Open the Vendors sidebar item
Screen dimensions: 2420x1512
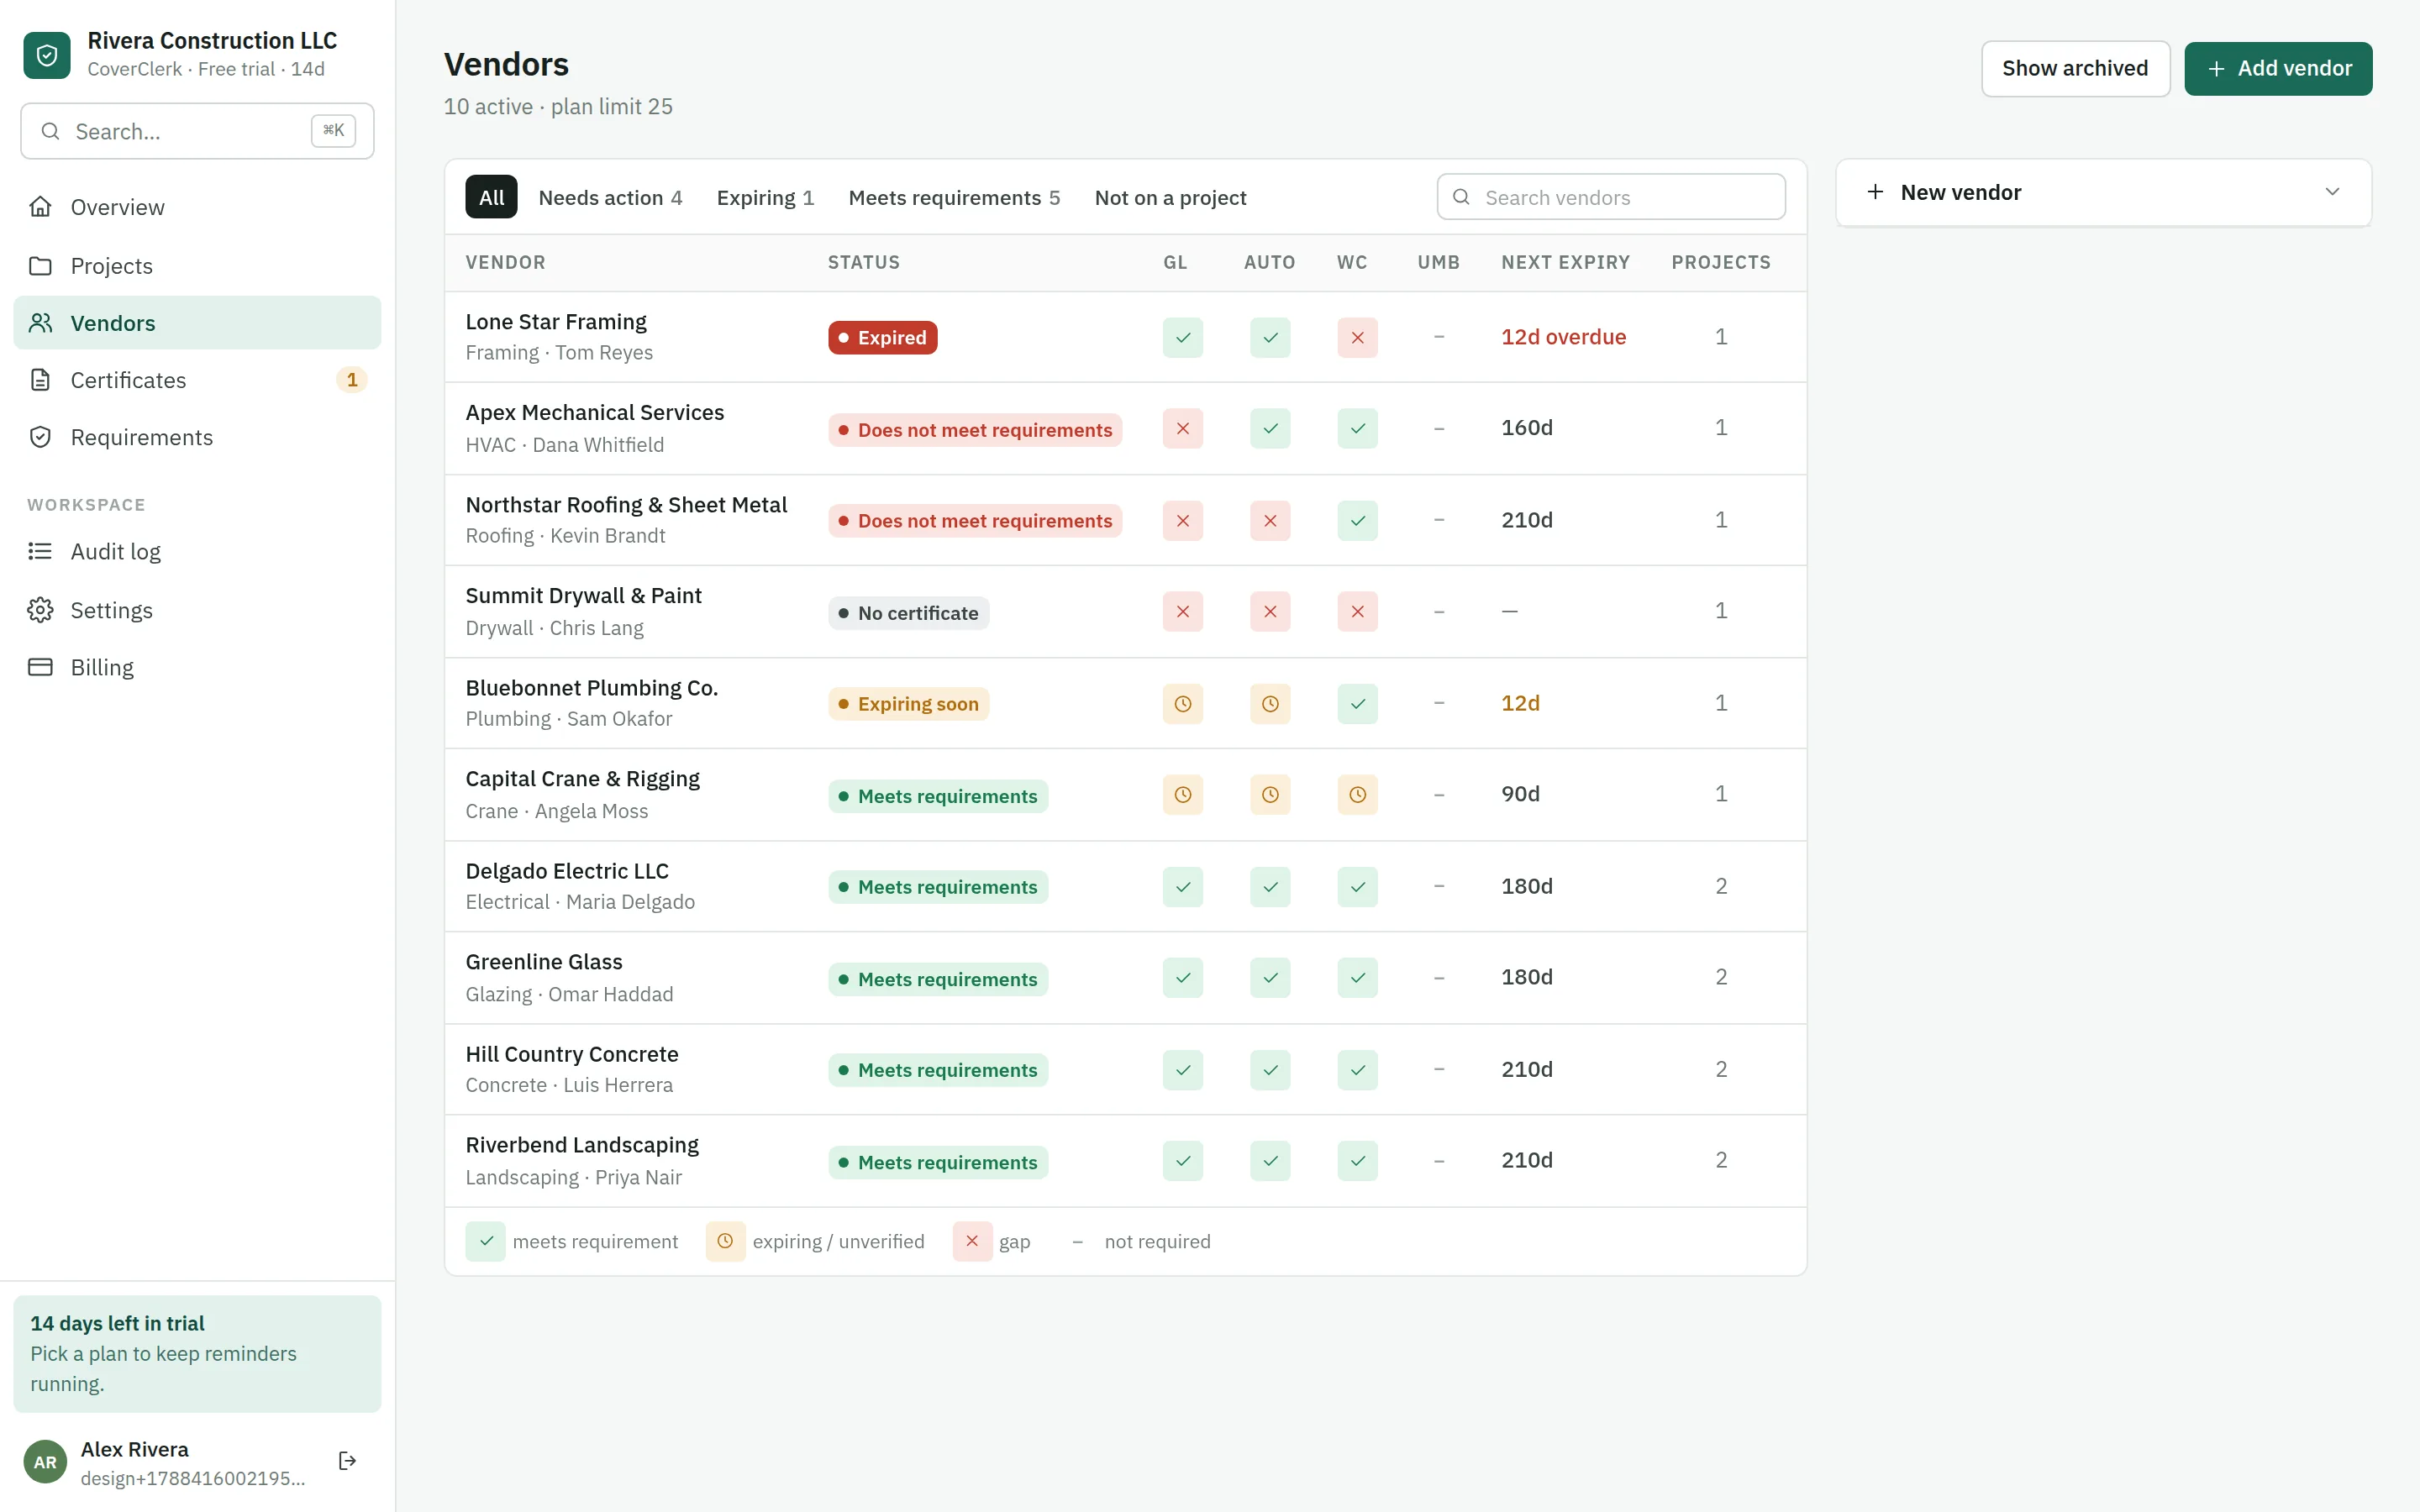(197, 323)
